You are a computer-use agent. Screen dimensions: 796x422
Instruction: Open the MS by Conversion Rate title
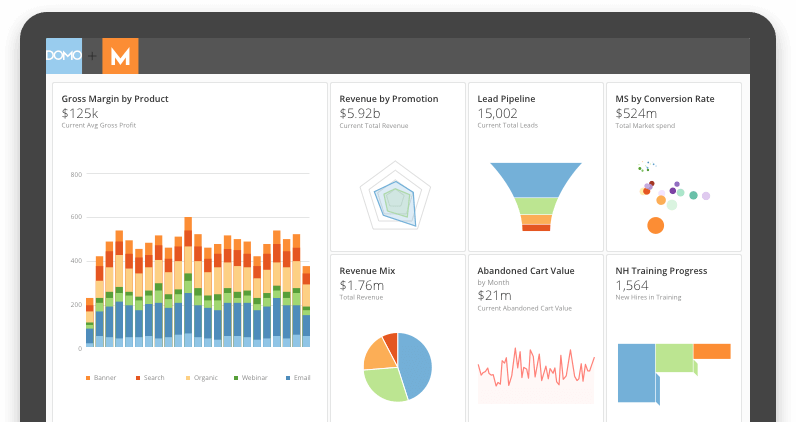tap(665, 99)
